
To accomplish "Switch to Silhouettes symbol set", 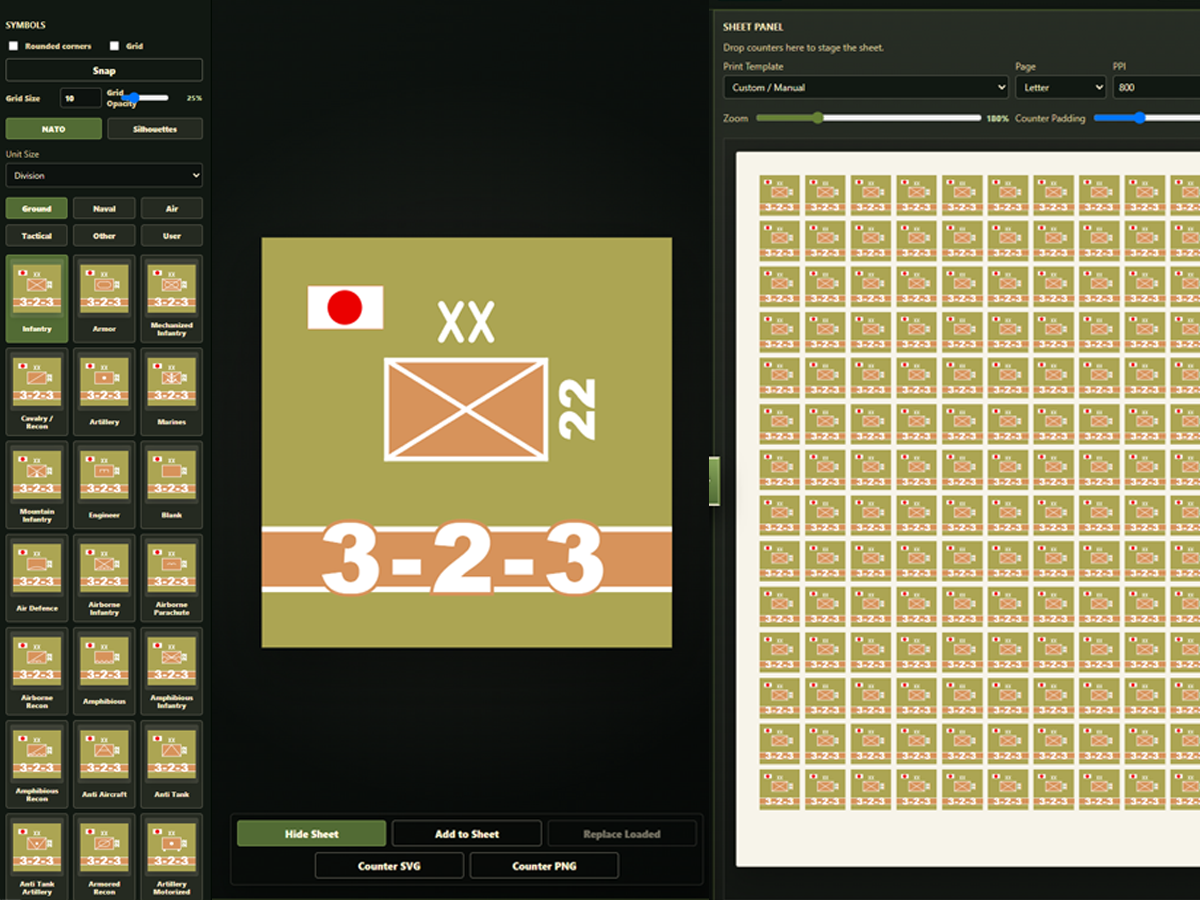I will point(155,129).
